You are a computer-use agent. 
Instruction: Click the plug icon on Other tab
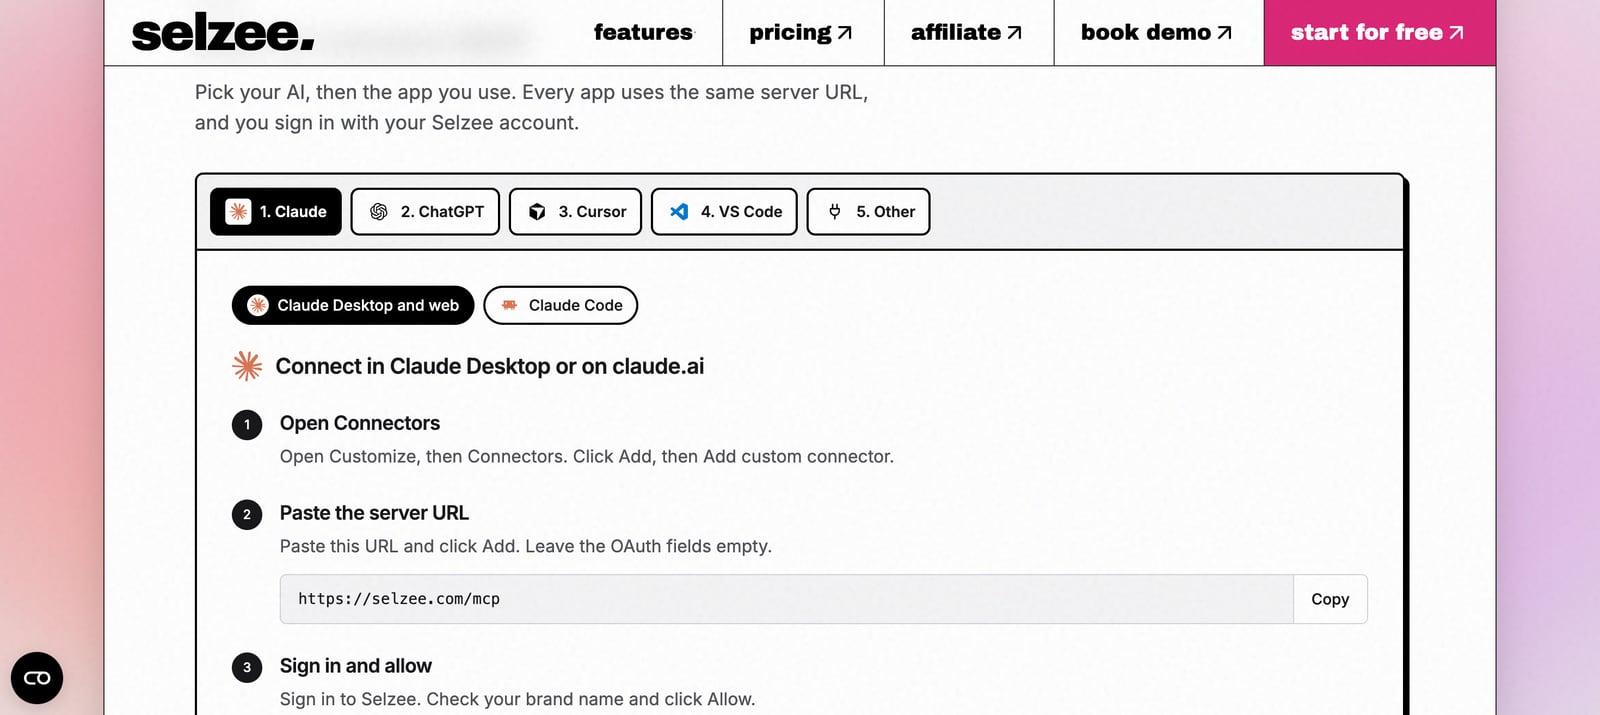click(835, 212)
